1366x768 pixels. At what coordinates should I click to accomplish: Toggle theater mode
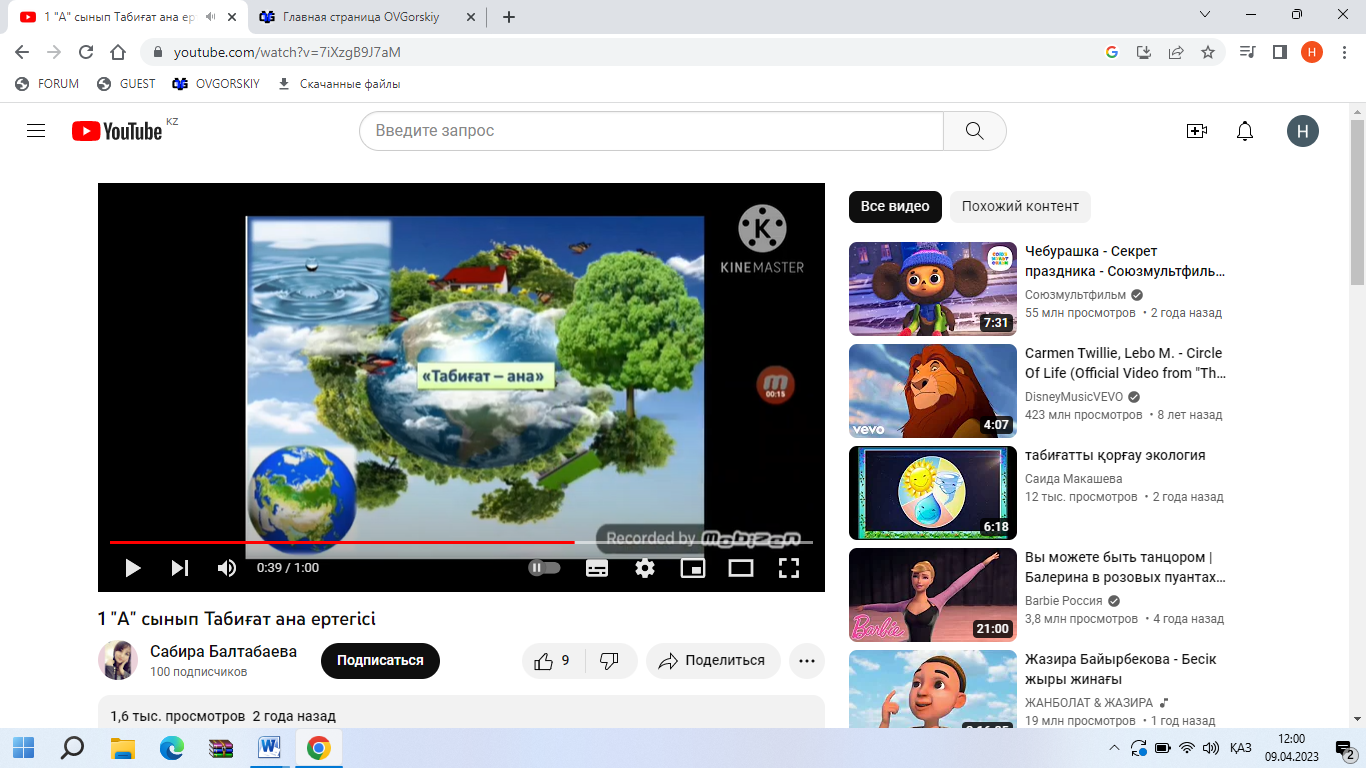coord(741,568)
